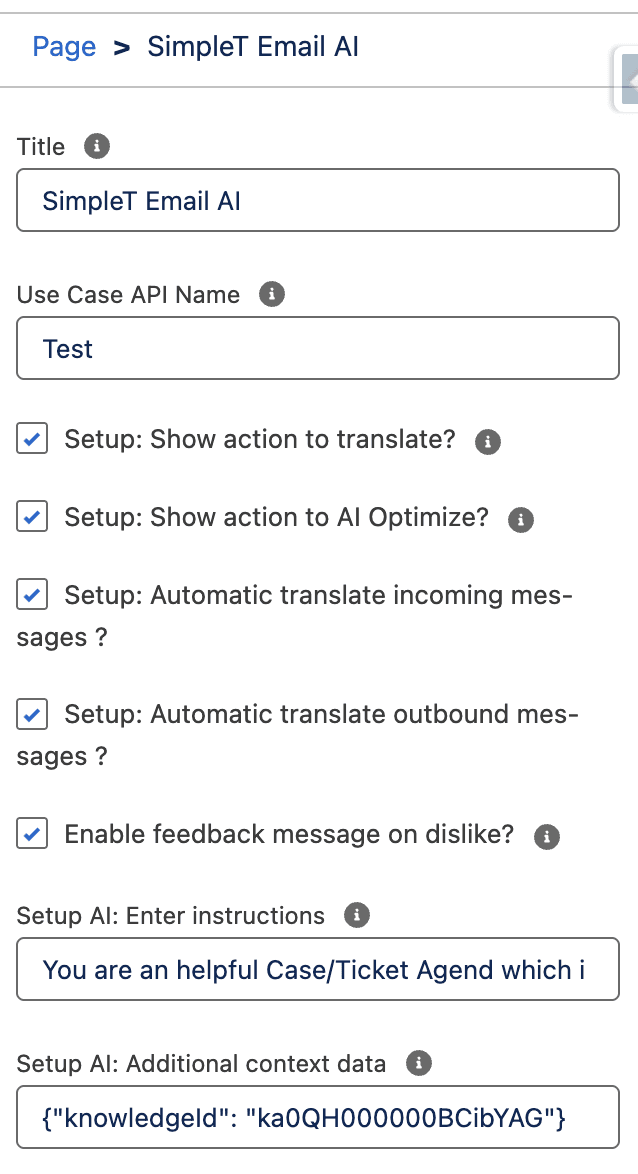Viewport: 638px width, 1174px height.
Task: Select the knowledgeId context data field
Action: click(317, 1117)
